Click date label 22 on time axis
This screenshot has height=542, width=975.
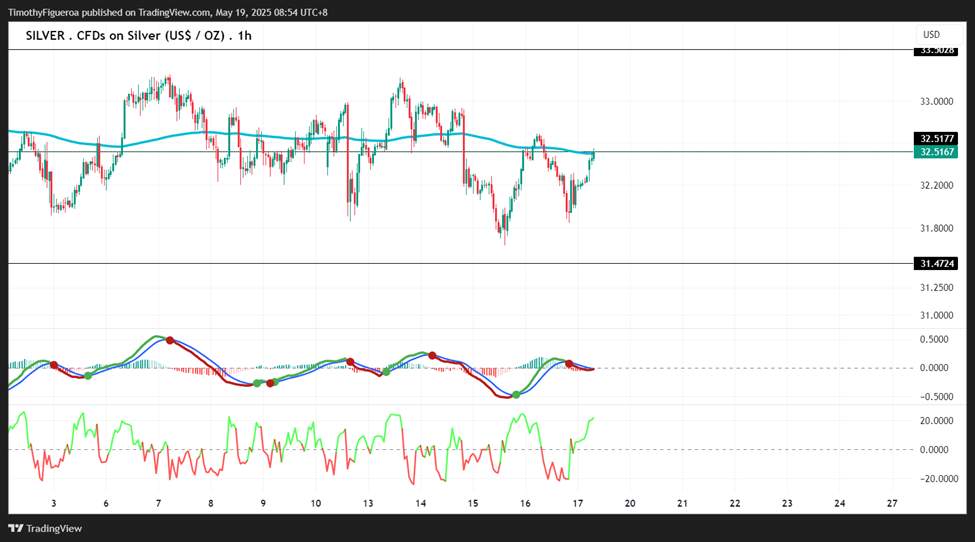click(x=735, y=503)
